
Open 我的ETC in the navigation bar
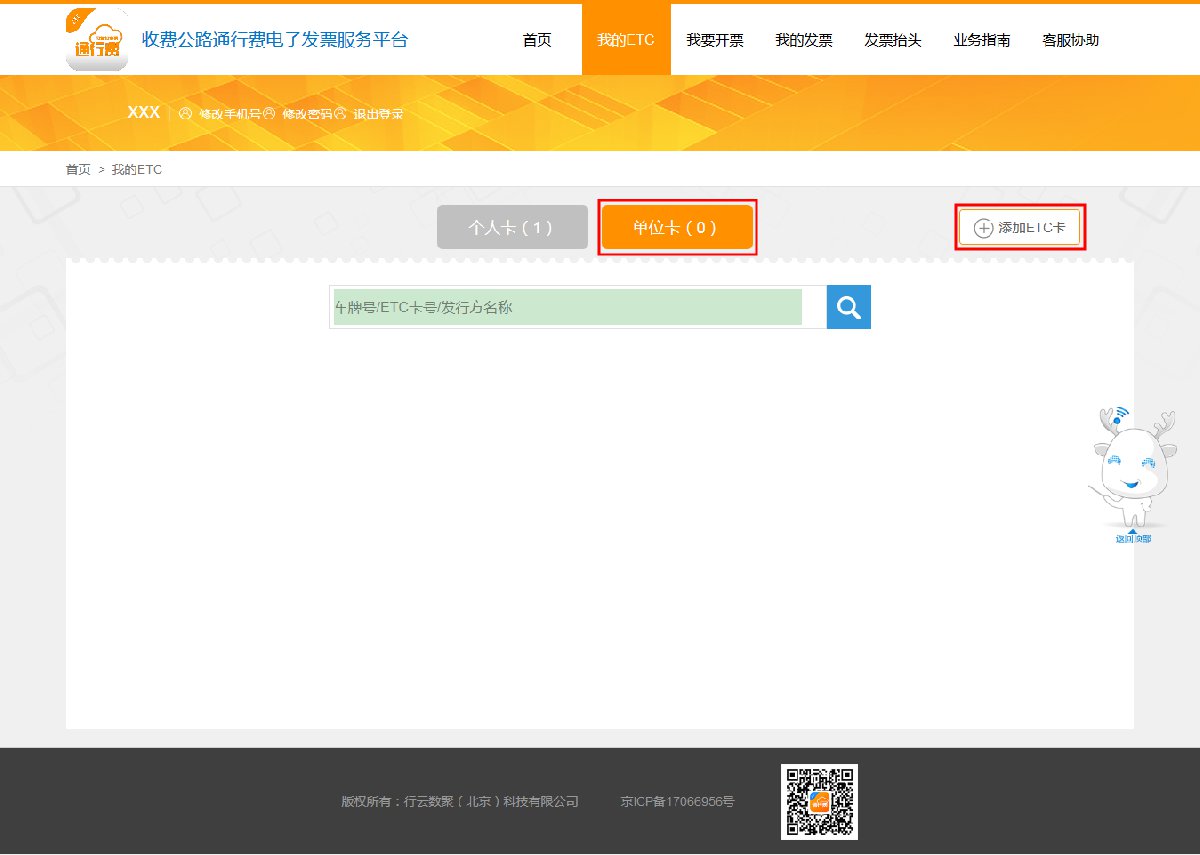click(626, 40)
